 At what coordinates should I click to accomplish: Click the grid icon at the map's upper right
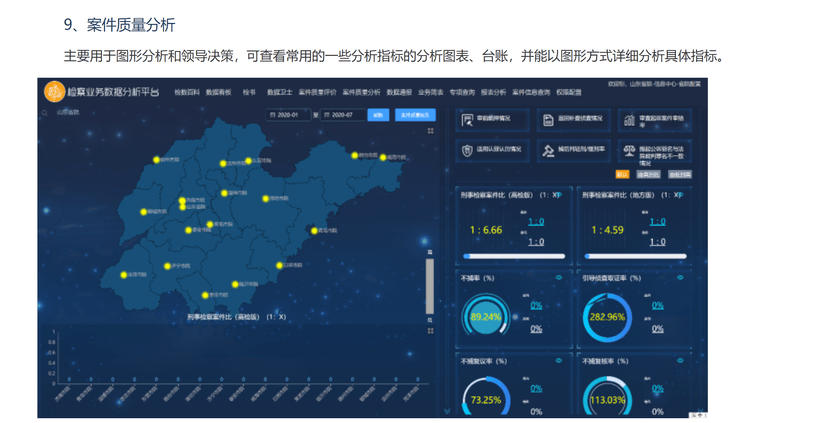tap(430, 130)
